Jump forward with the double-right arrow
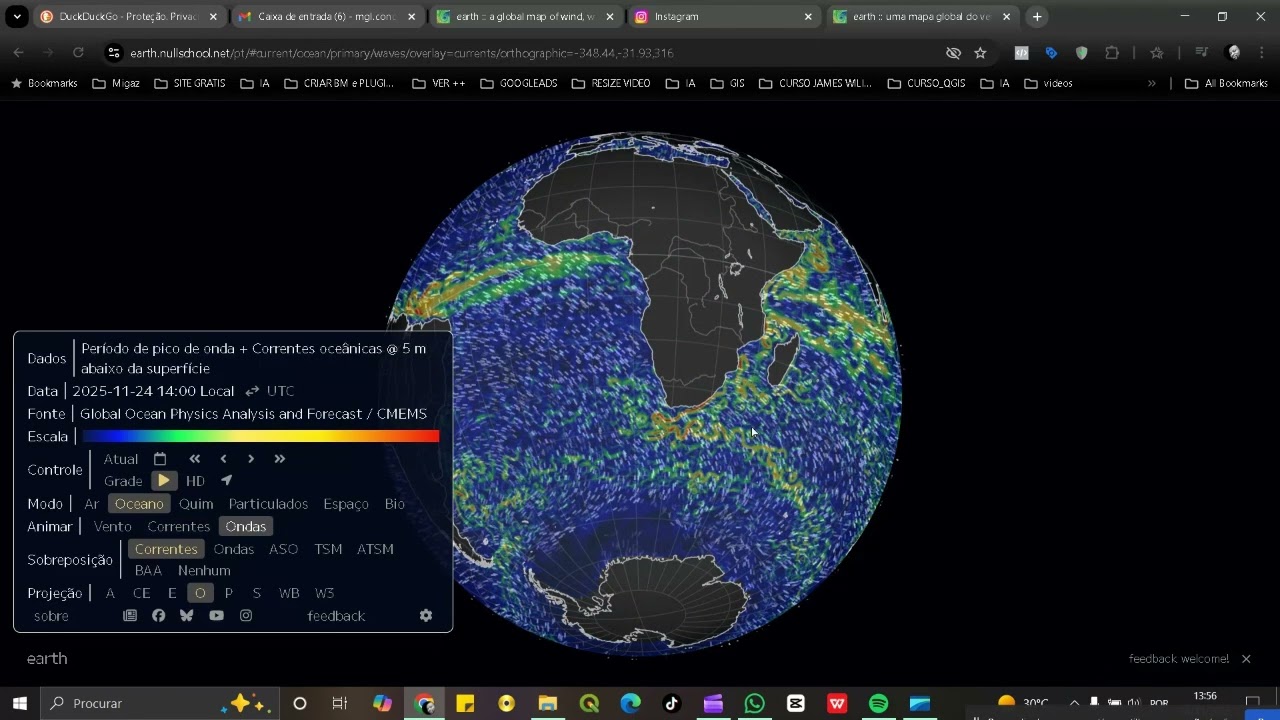Viewport: 1280px width, 720px height. coord(280,459)
